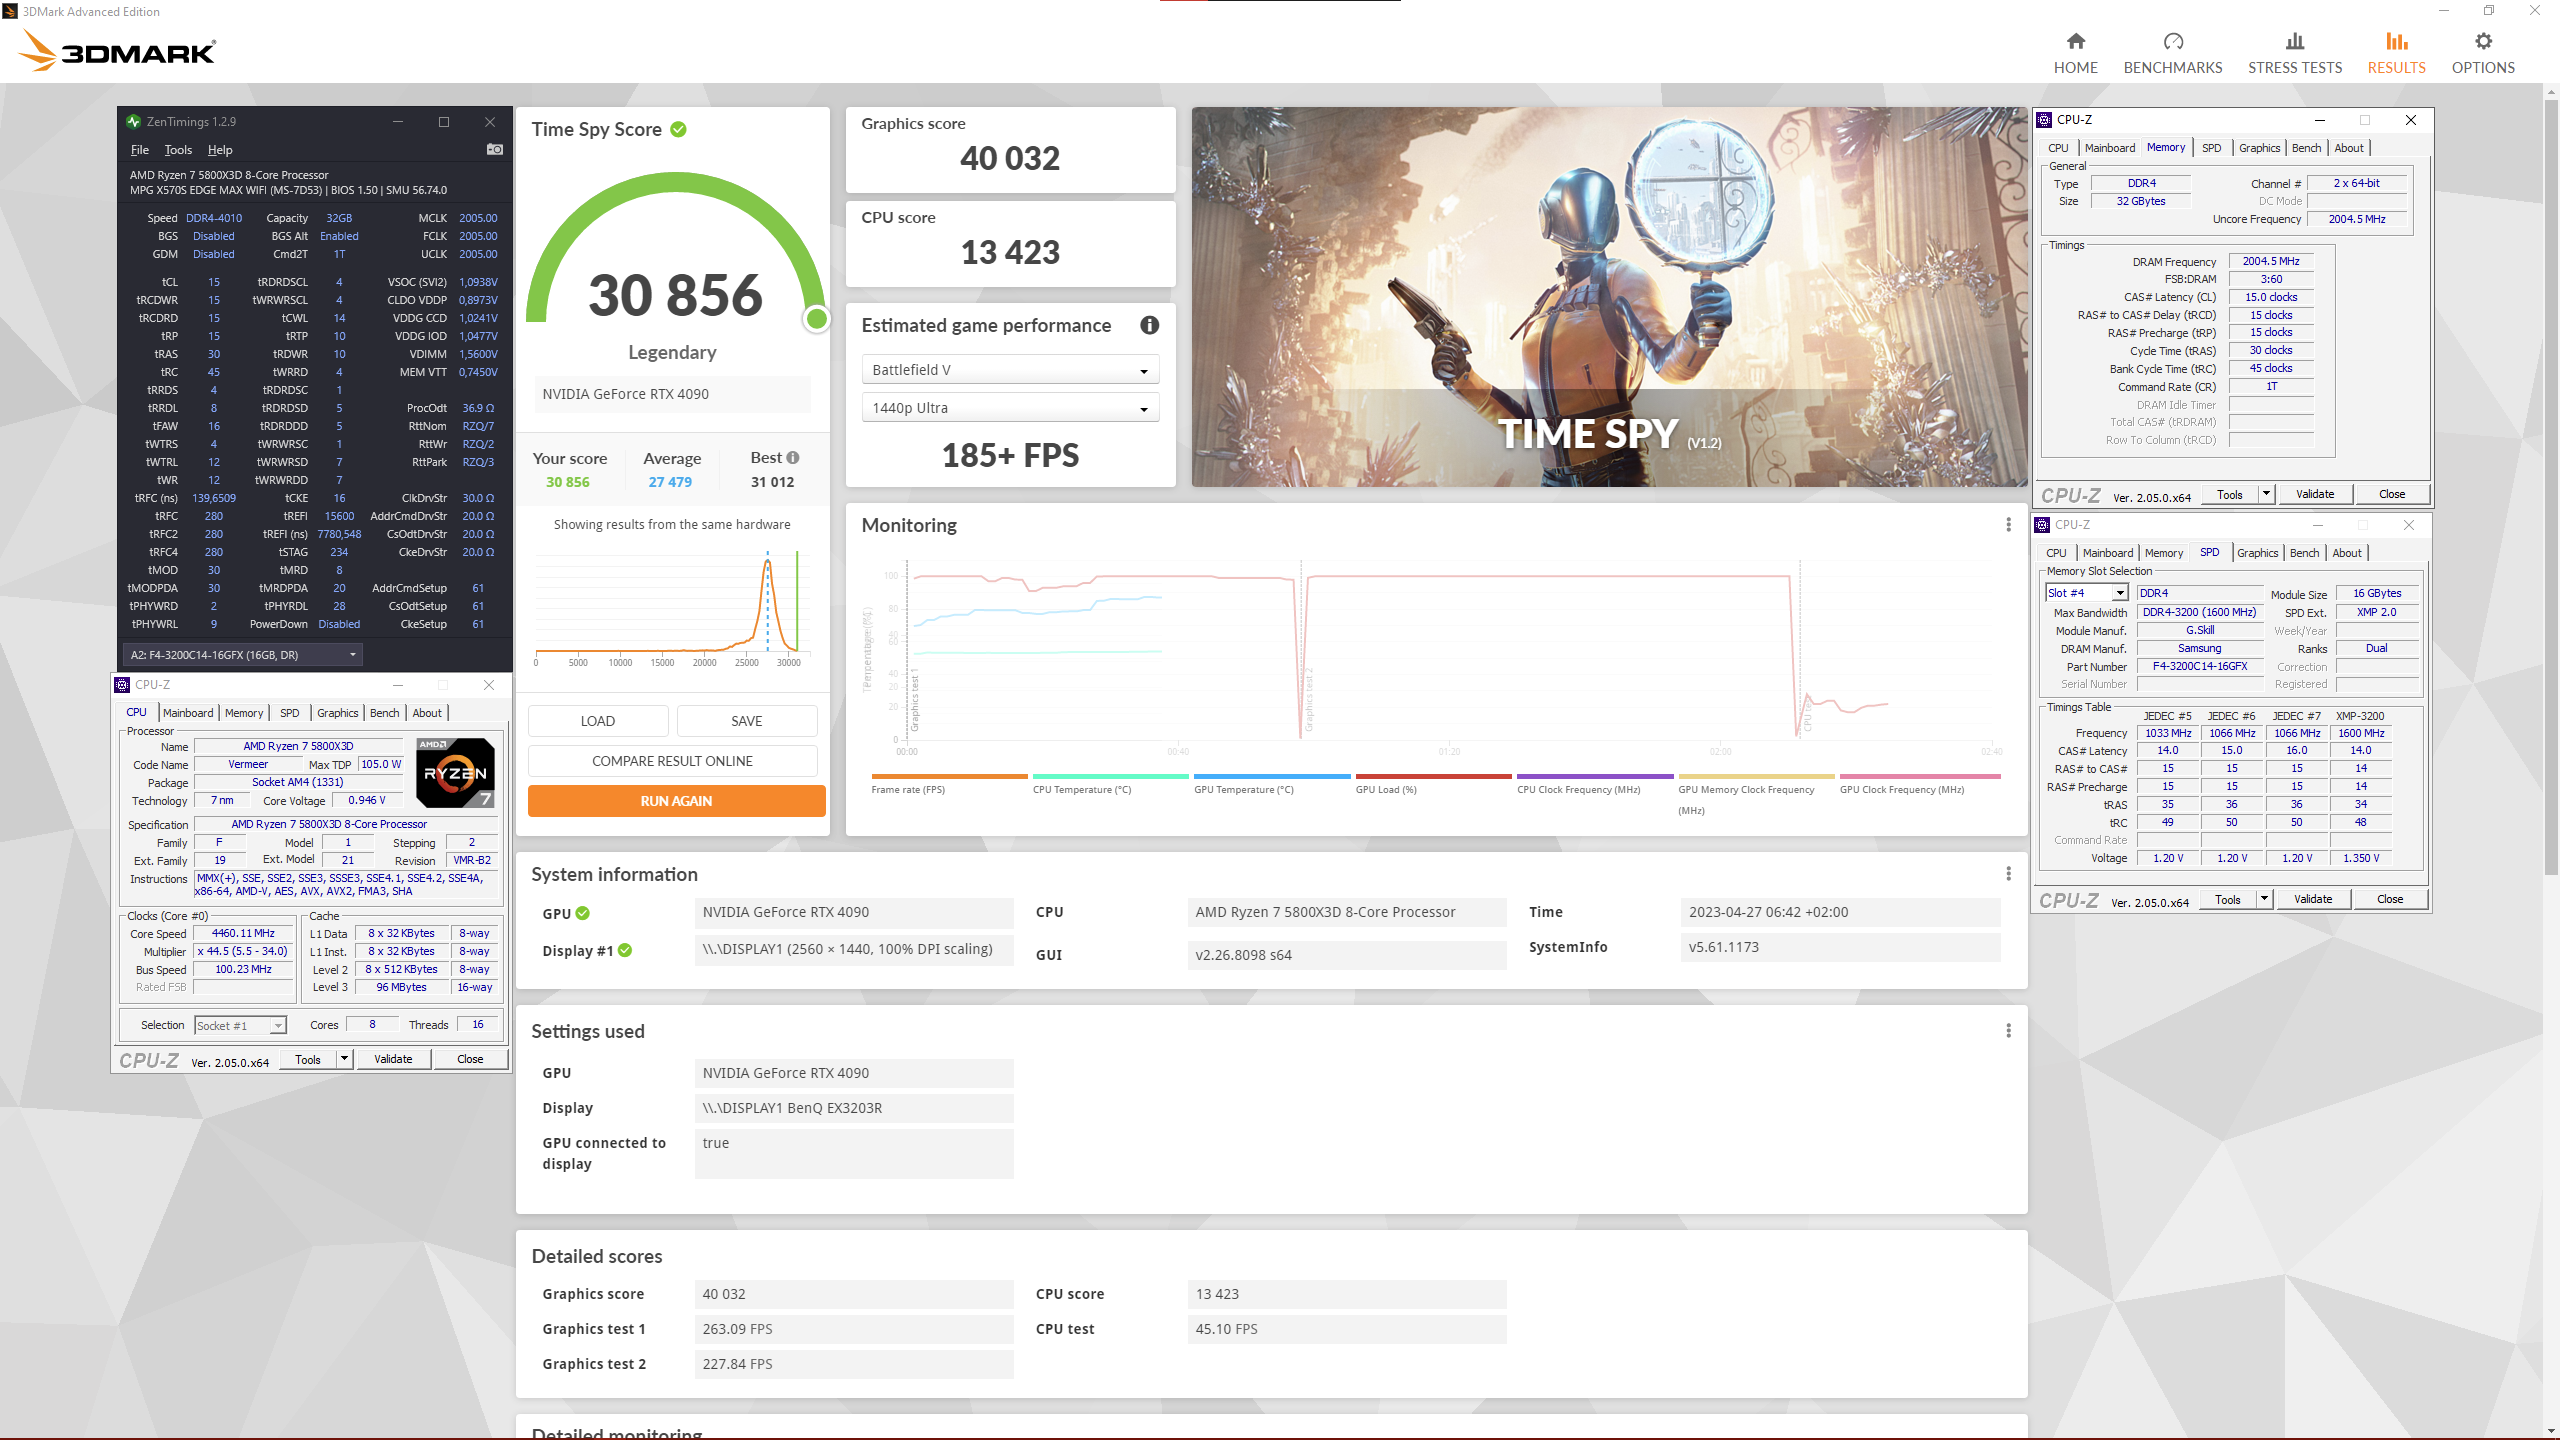Open the Help menu in ZenTimings
This screenshot has height=1440, width=2560.
tap(220, 150)
